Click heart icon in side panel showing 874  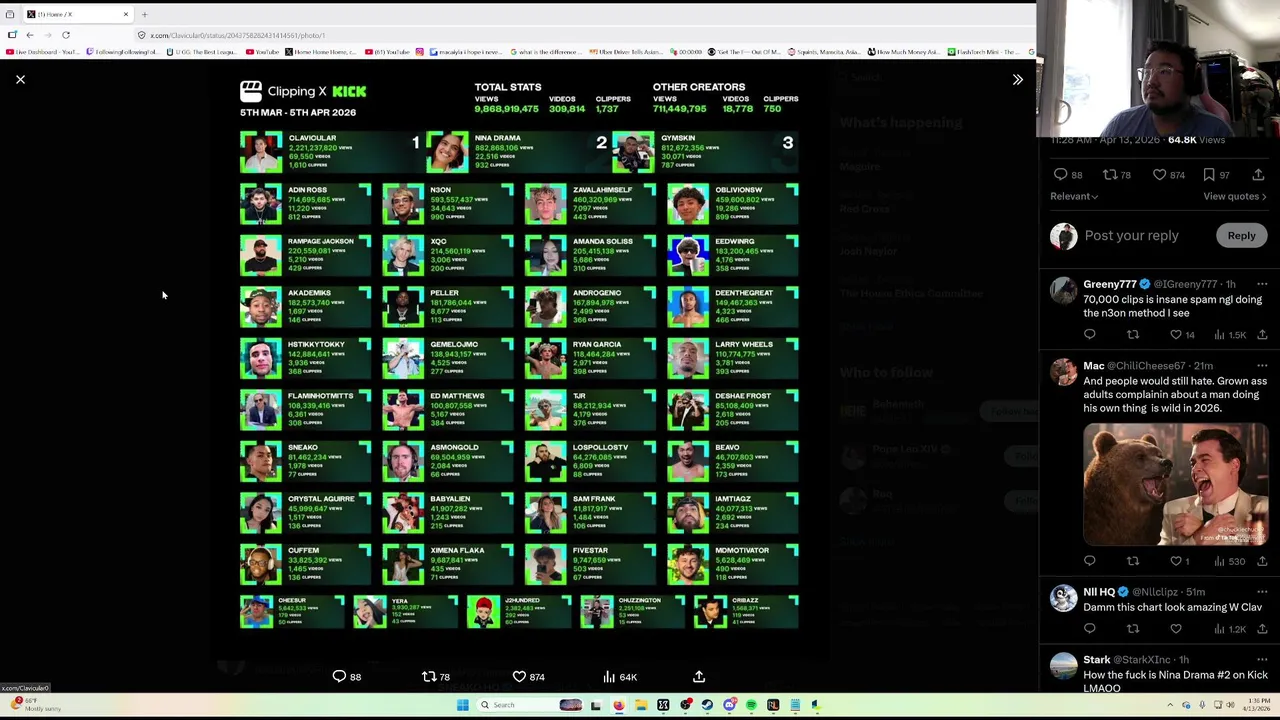(x=1159, y=175)
